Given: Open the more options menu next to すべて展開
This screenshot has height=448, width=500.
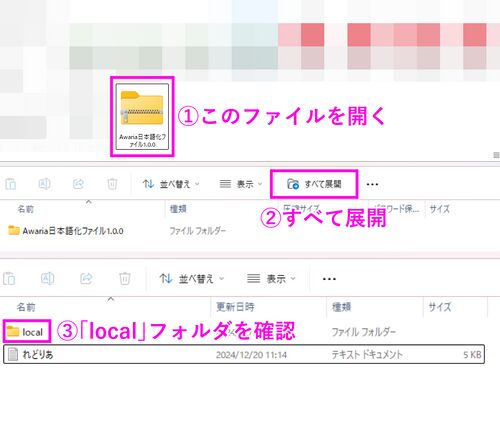Looking at the screenshot, I should 372,184.
